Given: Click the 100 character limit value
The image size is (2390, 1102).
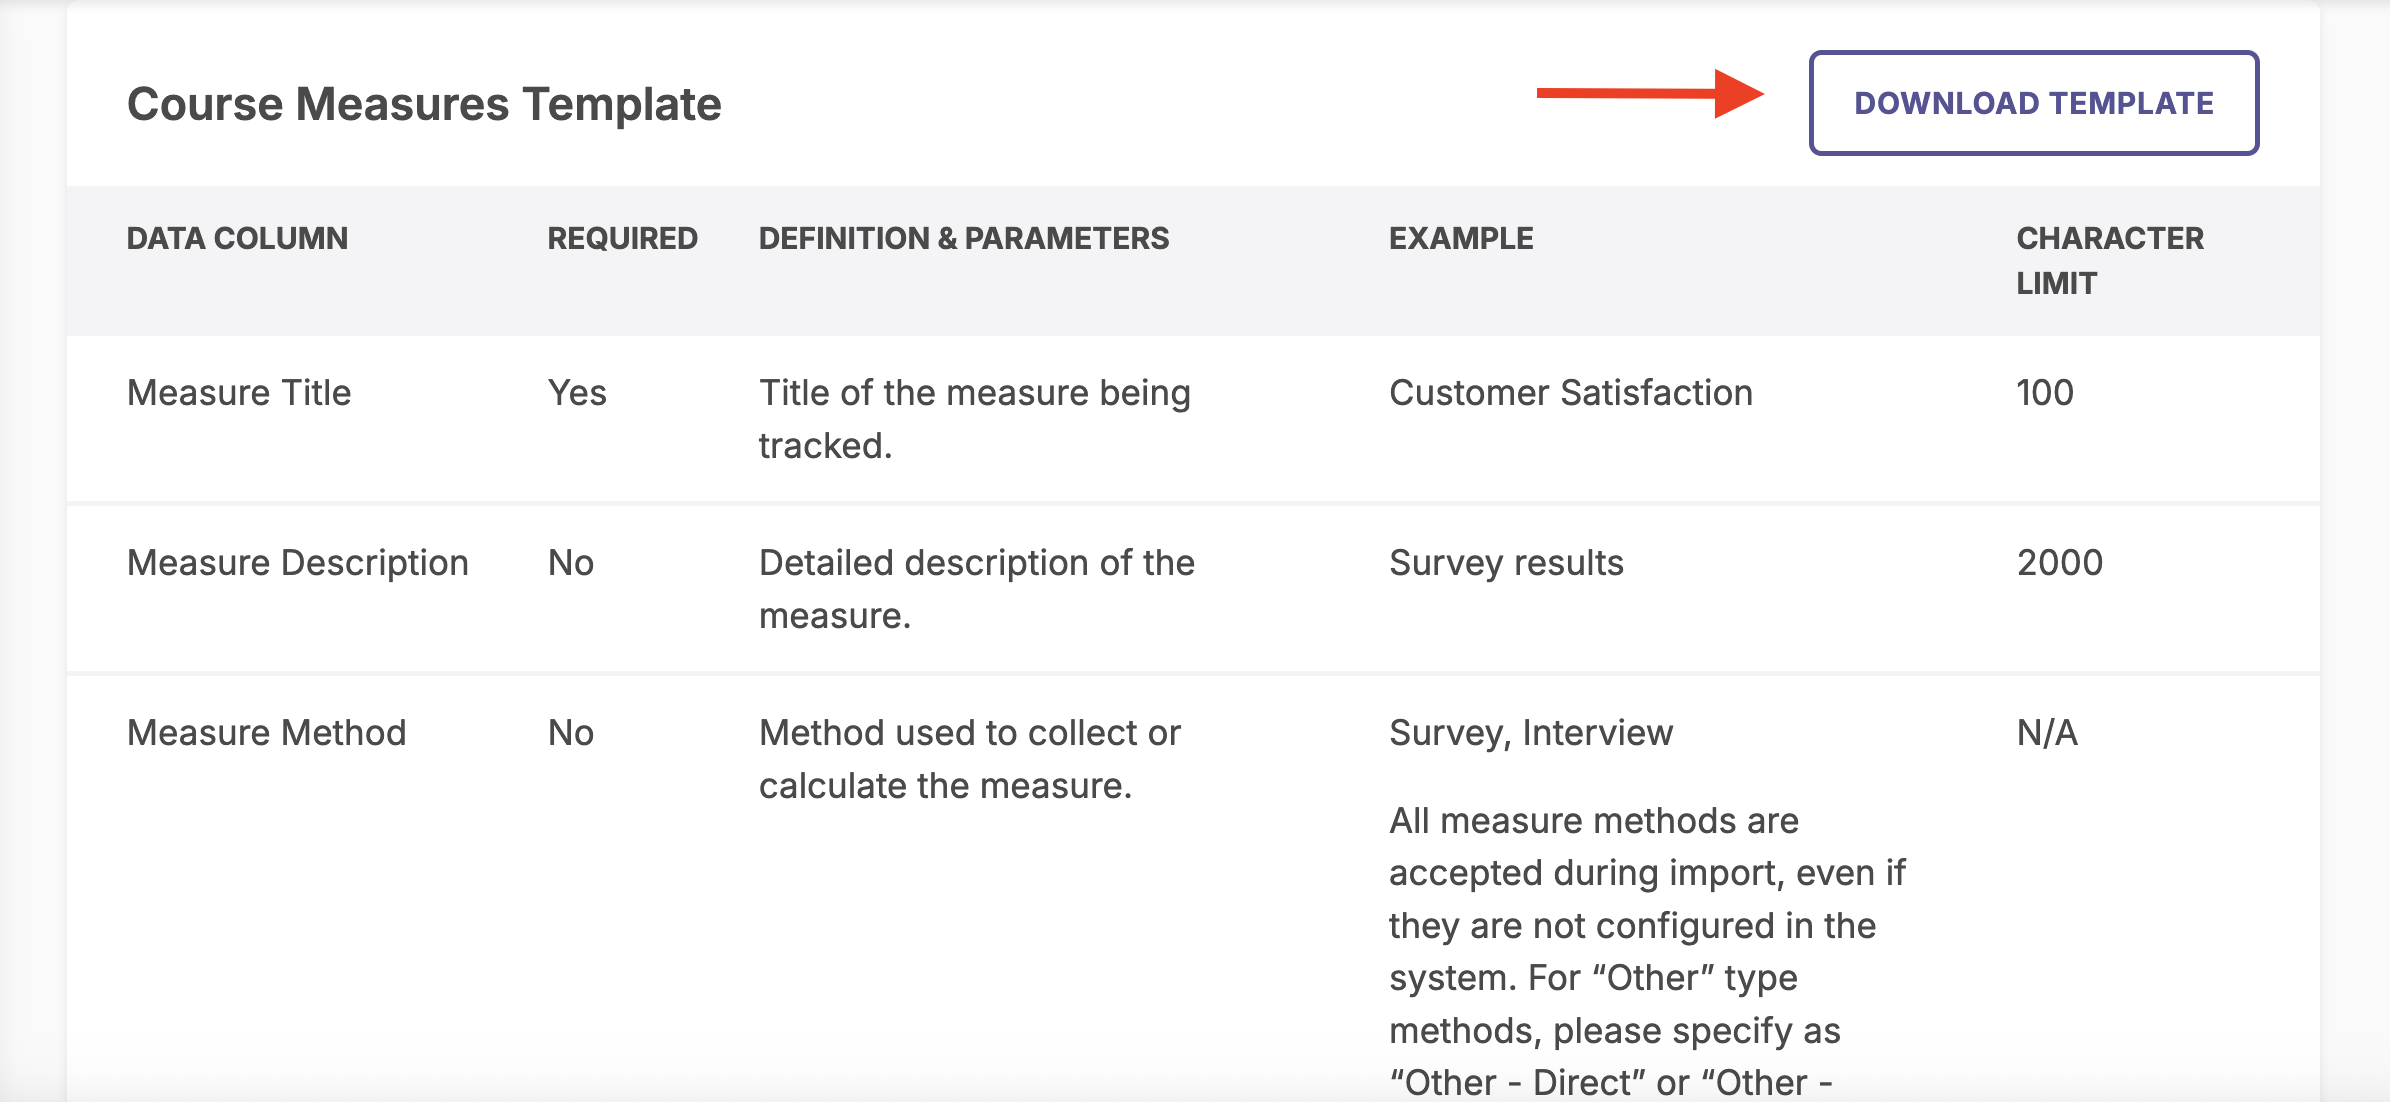Looking at the screenshot, I should pyautogui.click(x=2043, y=393).
